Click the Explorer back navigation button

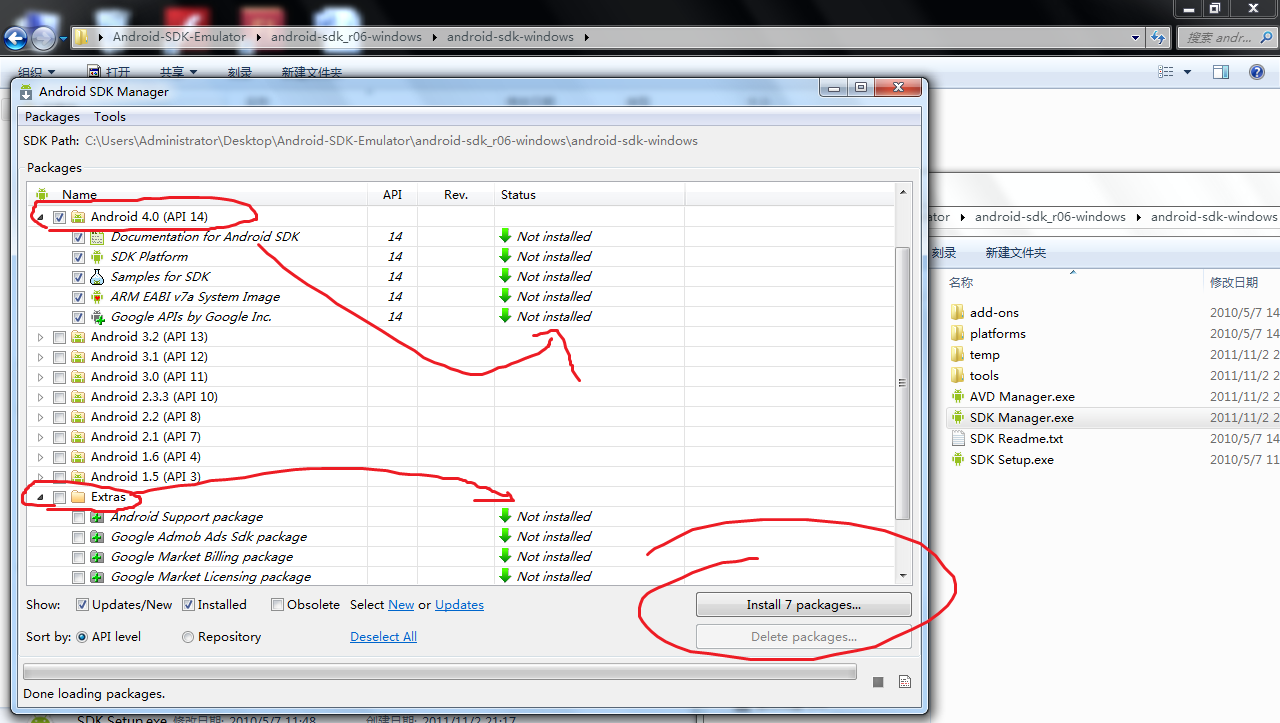(x=16, y=38)
